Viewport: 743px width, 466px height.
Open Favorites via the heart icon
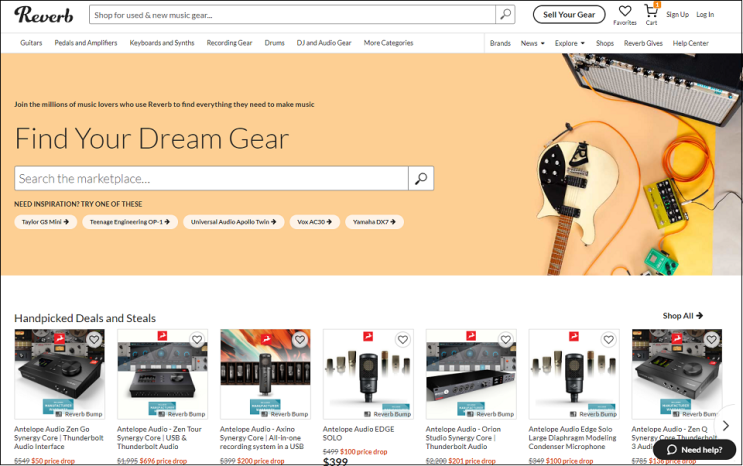[625, 15]
